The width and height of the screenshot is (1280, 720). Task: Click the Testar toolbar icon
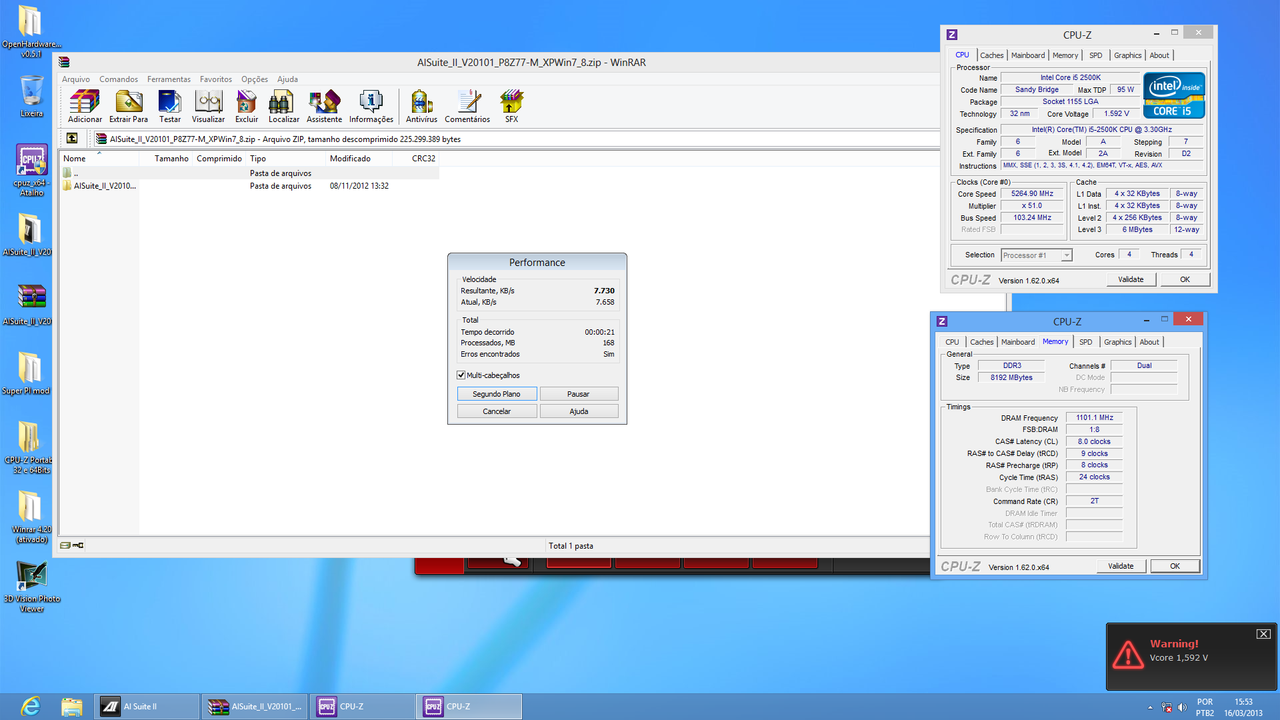tap(170, 106)
